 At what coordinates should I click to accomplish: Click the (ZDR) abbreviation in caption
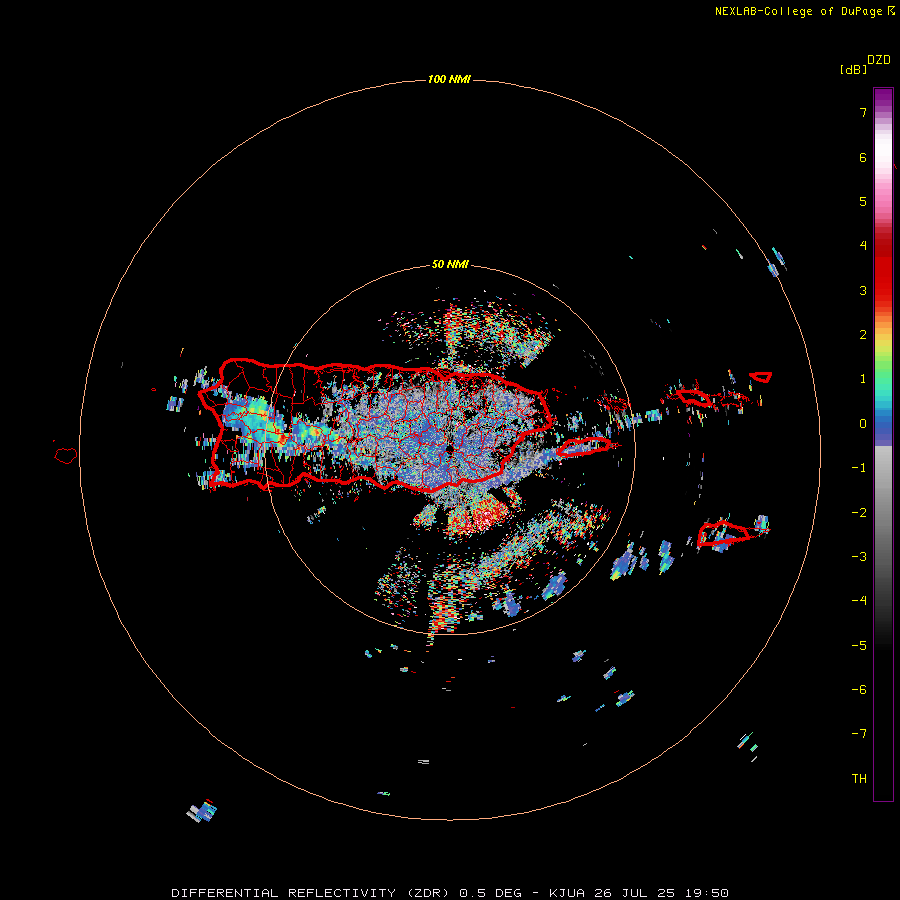click(x=429, y=893)
